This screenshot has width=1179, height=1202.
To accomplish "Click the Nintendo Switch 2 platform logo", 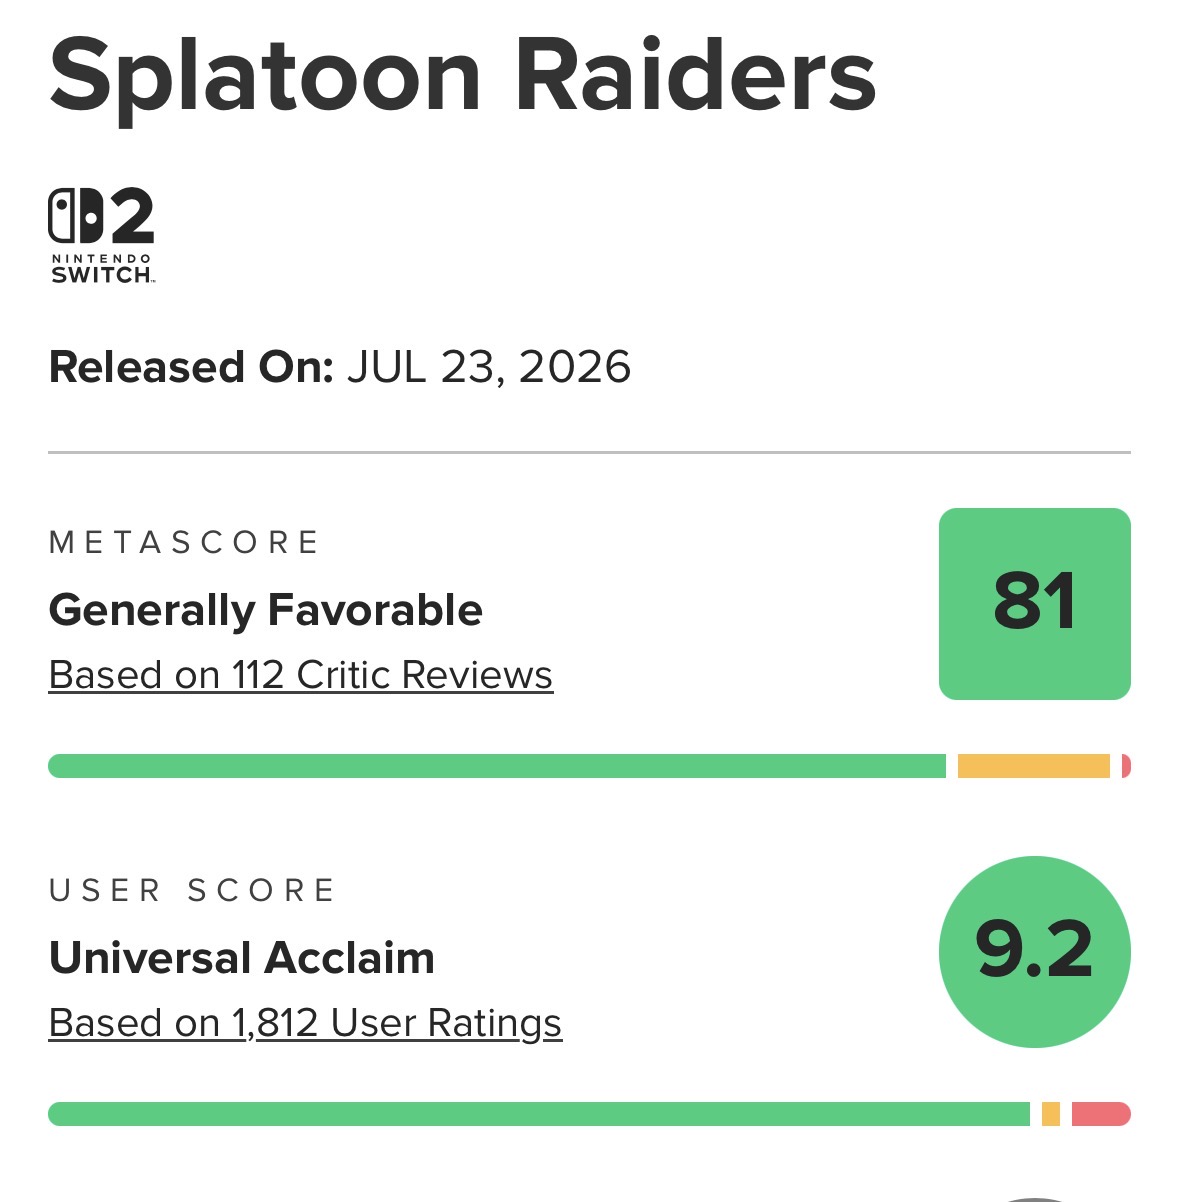I will point(102,236).
